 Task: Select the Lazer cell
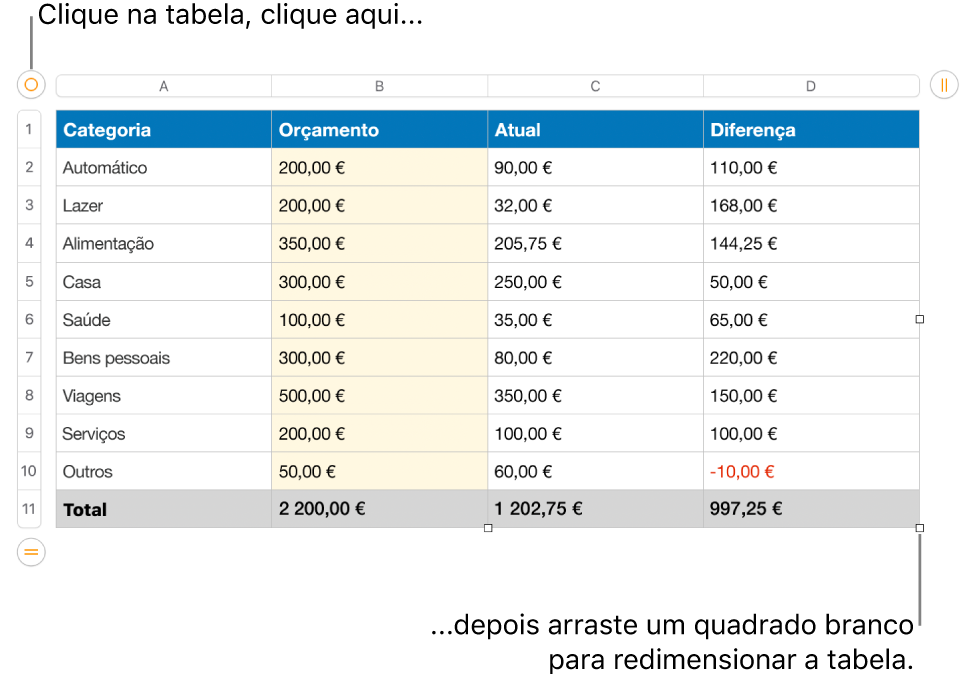pyautogui.click(x=163, y=205)
